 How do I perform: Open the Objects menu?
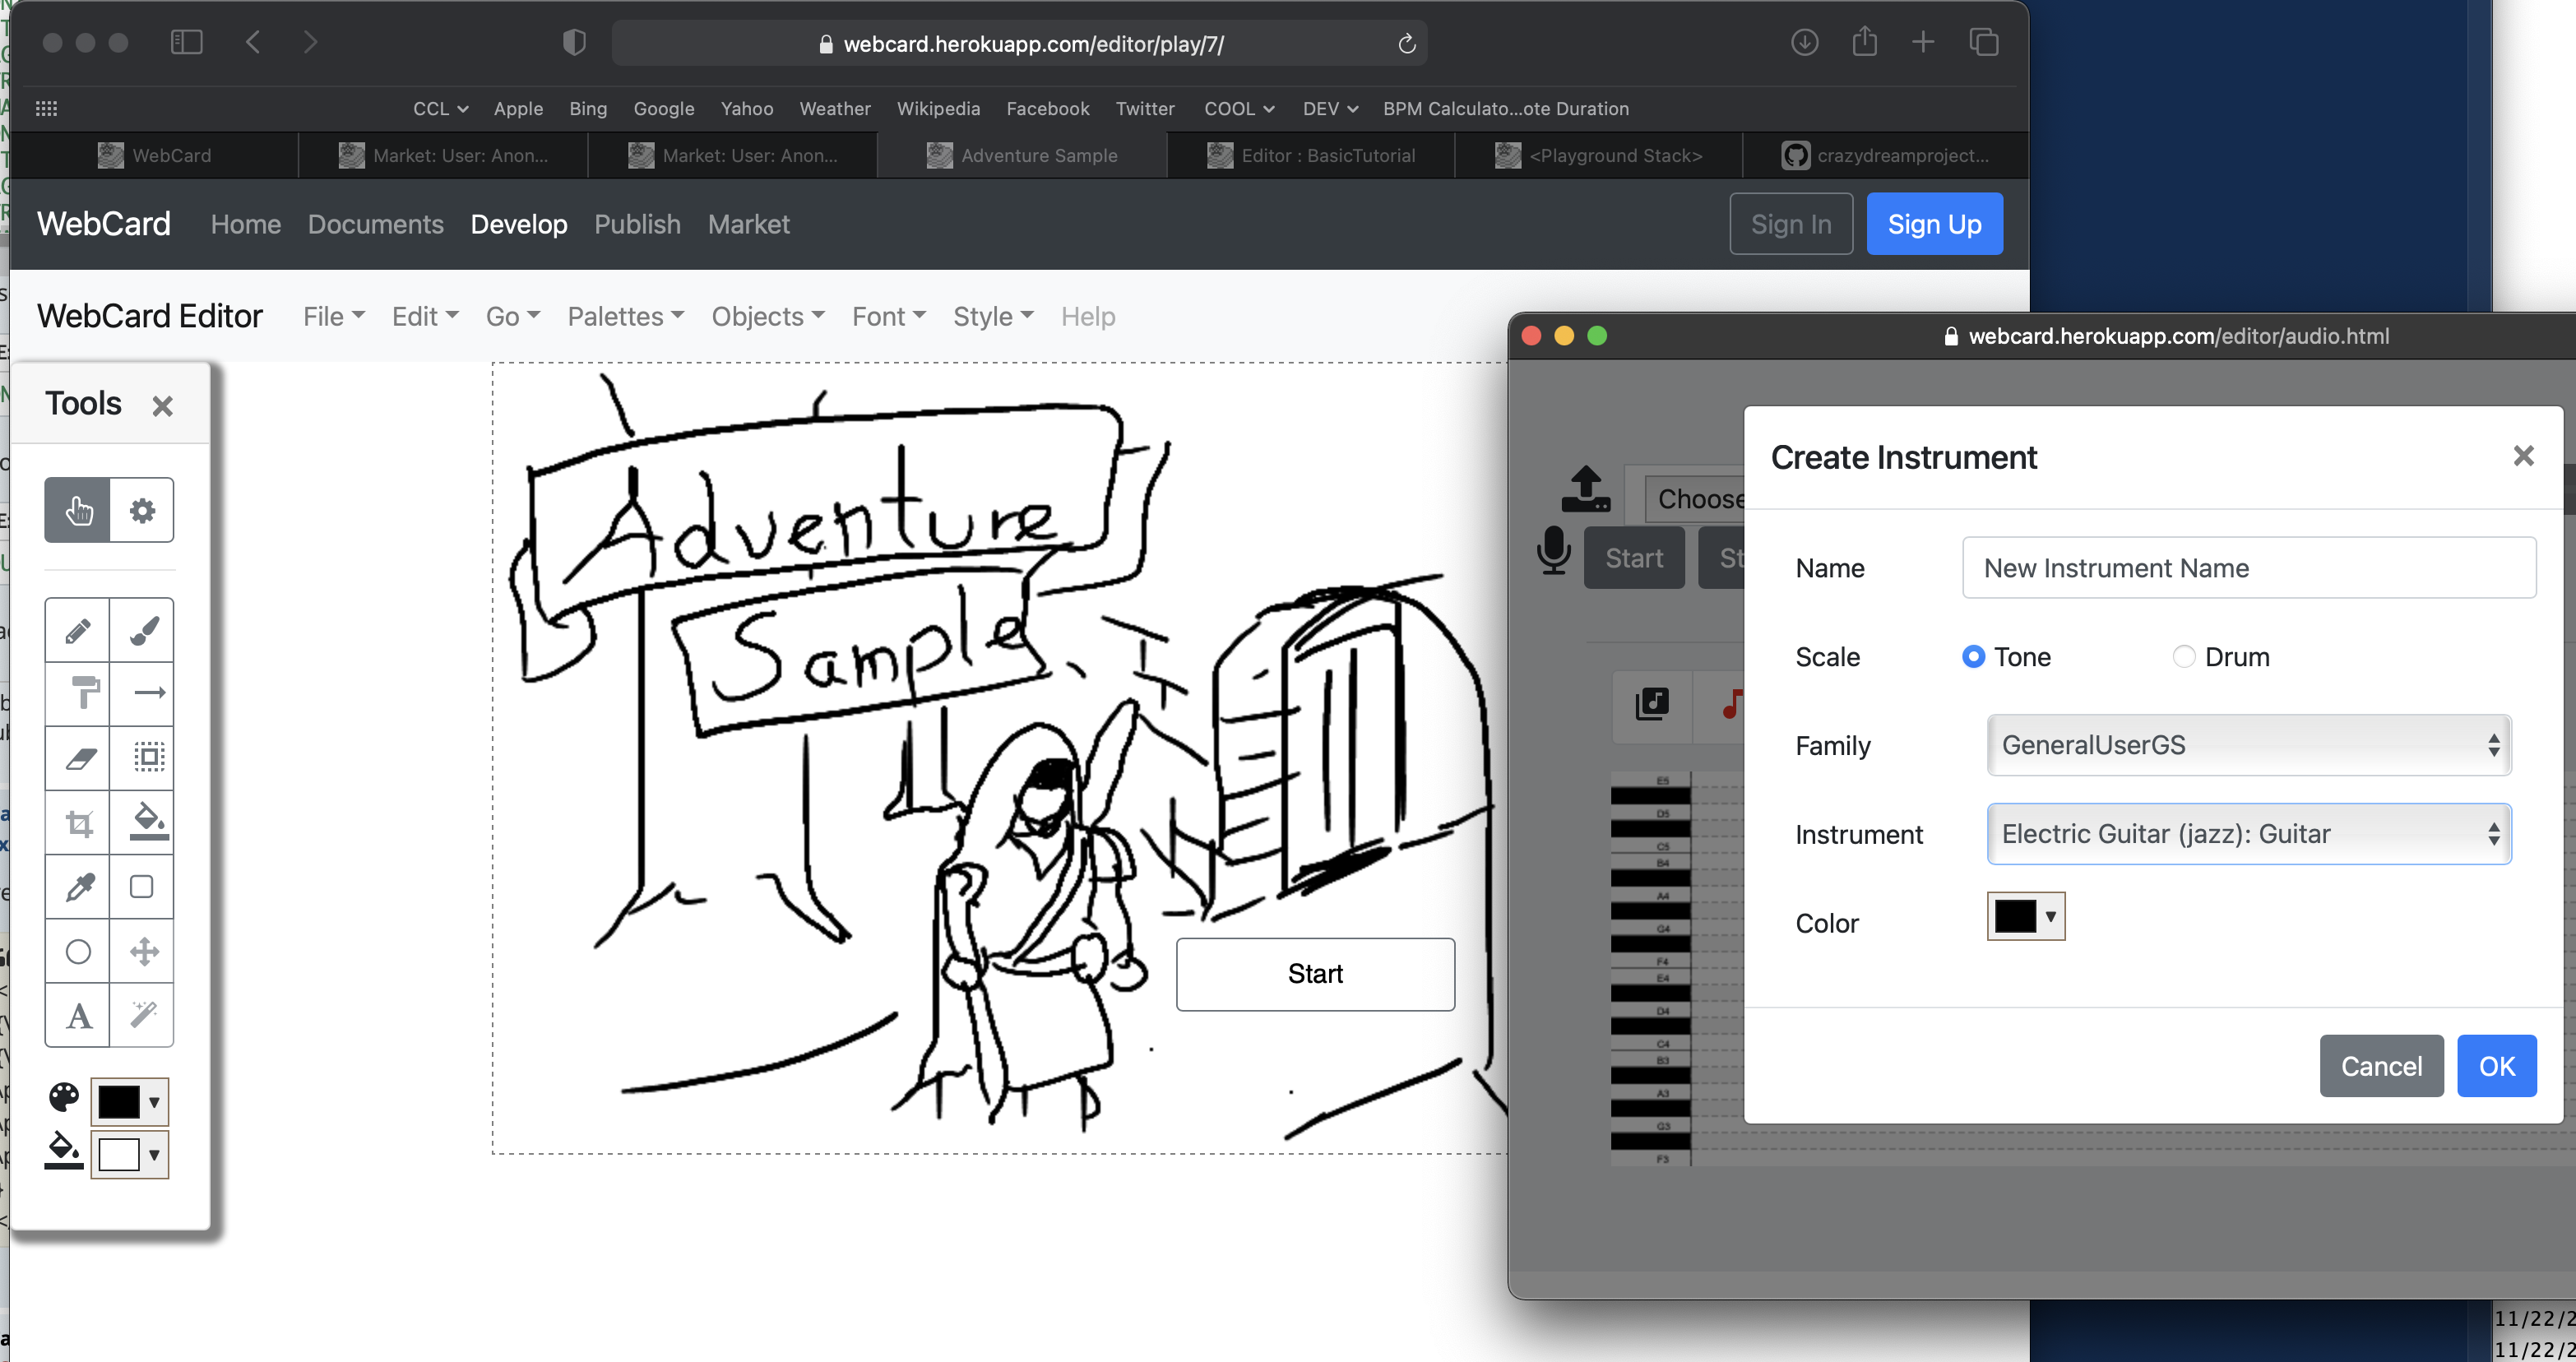pyautogui.click(x=765, y=315)
